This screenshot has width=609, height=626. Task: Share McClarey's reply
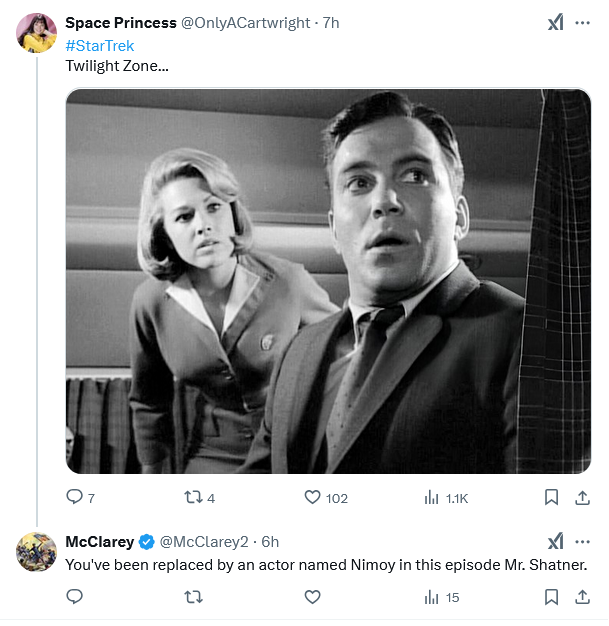coord(582,597)
